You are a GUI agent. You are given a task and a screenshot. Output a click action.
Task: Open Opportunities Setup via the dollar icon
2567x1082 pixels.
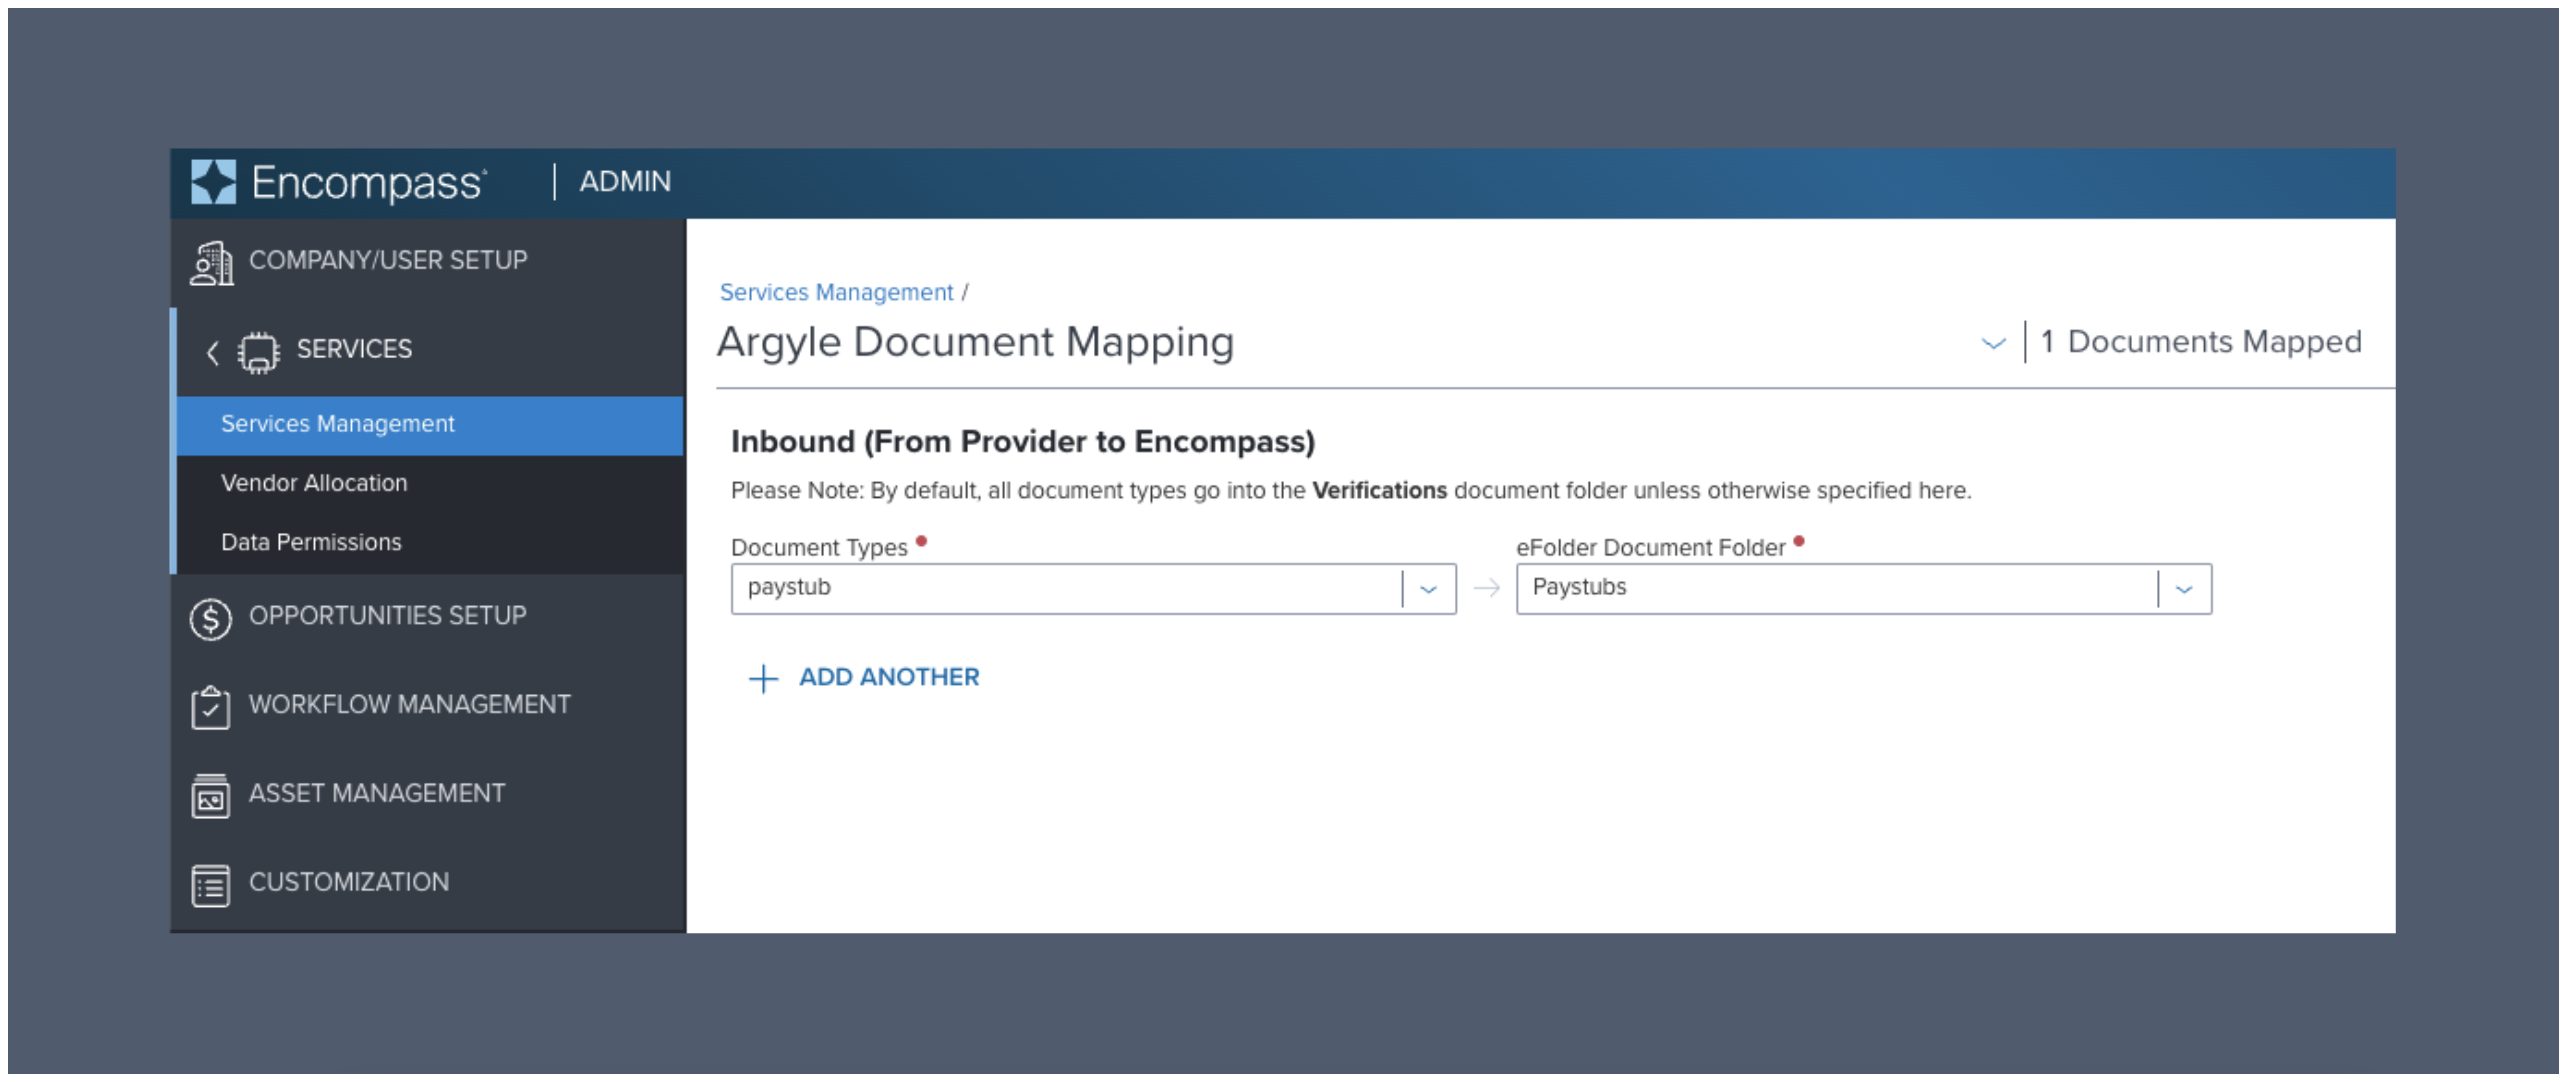(x=209, y=618)
